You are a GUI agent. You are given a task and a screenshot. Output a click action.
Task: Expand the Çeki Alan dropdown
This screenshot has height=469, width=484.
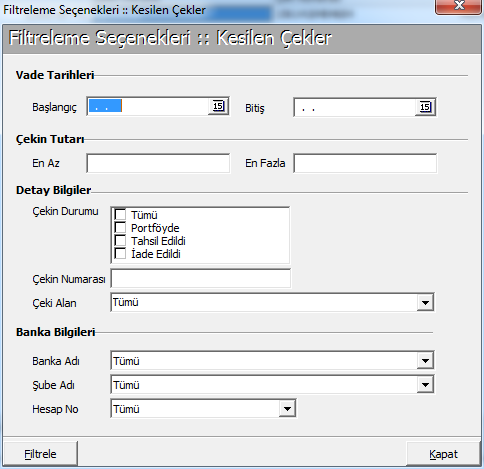point(425,303)
